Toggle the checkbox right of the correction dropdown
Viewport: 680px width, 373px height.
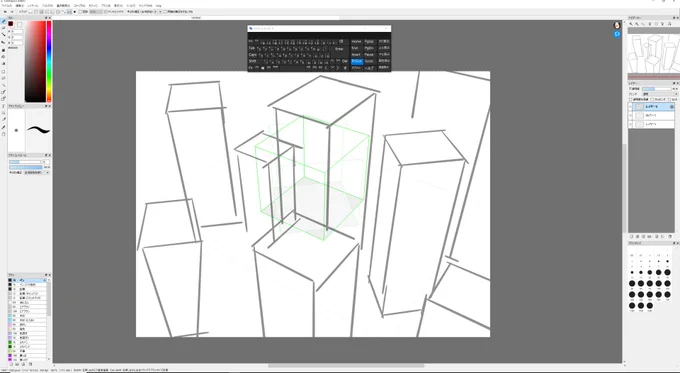point(165,12)
